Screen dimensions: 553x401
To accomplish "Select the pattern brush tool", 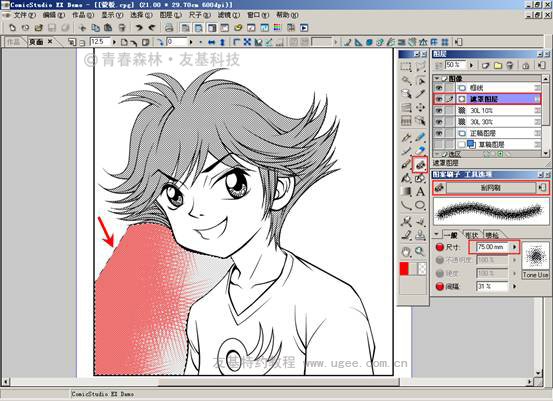I will pos(420,164).
